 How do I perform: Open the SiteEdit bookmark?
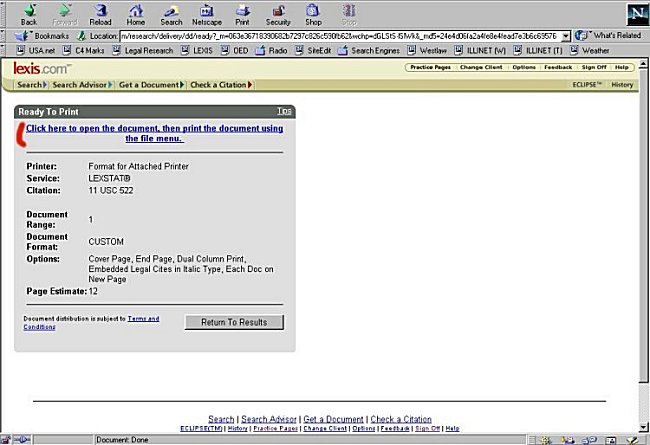[313, 51]
